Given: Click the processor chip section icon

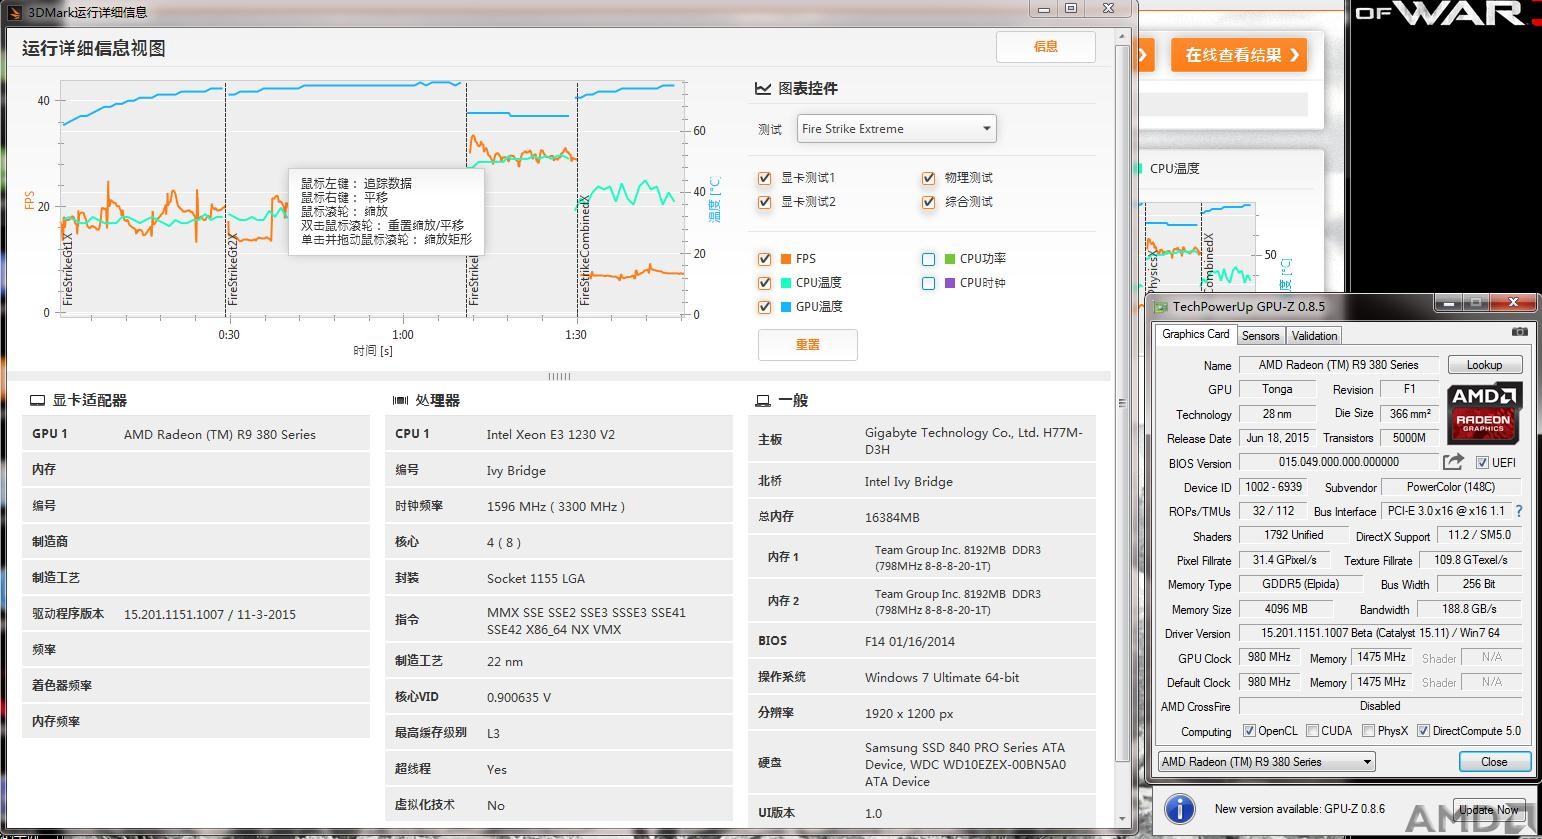Looking at the screenshot, I should tap(400, 401).
